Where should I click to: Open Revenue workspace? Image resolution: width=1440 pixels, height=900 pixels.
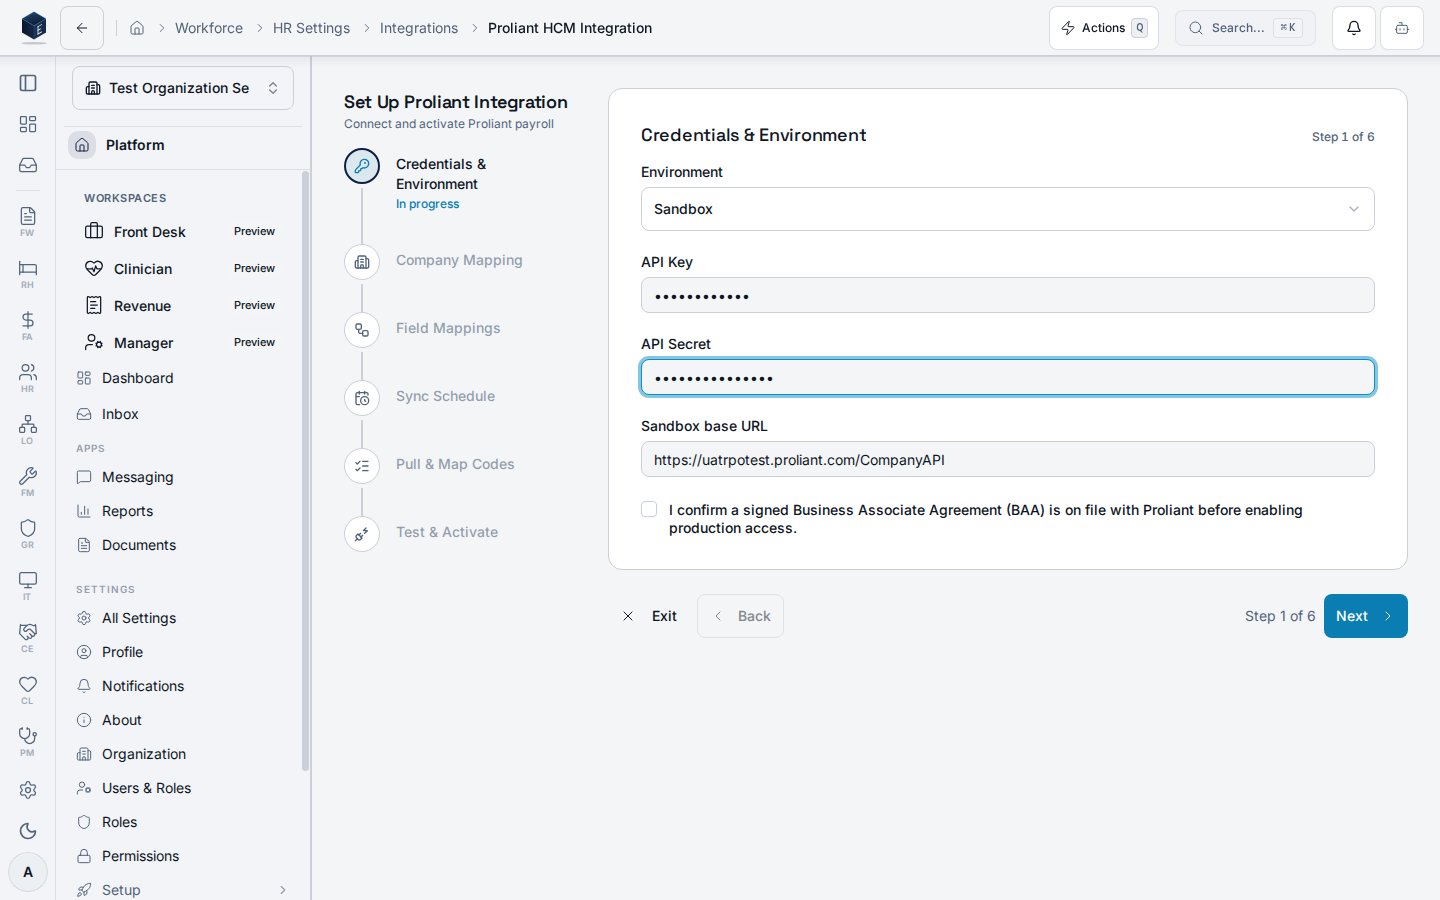click(x=183, y=306)
